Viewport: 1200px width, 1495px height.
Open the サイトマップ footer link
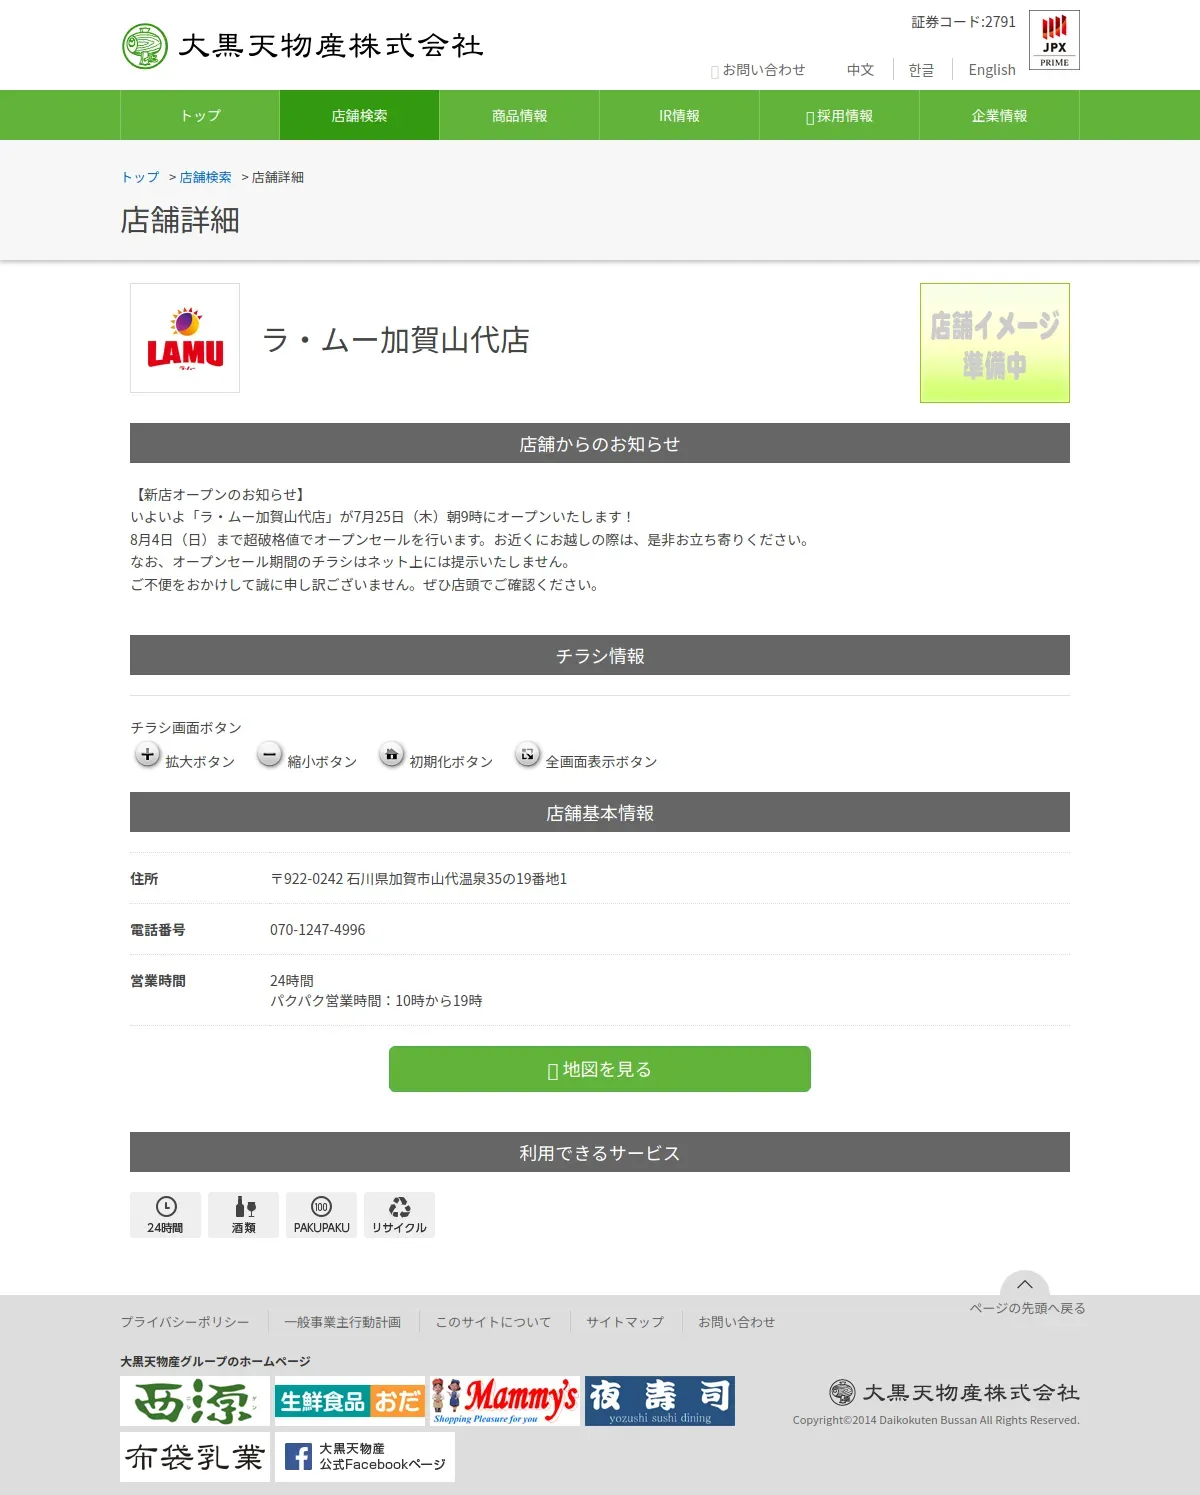point(625,1322)
